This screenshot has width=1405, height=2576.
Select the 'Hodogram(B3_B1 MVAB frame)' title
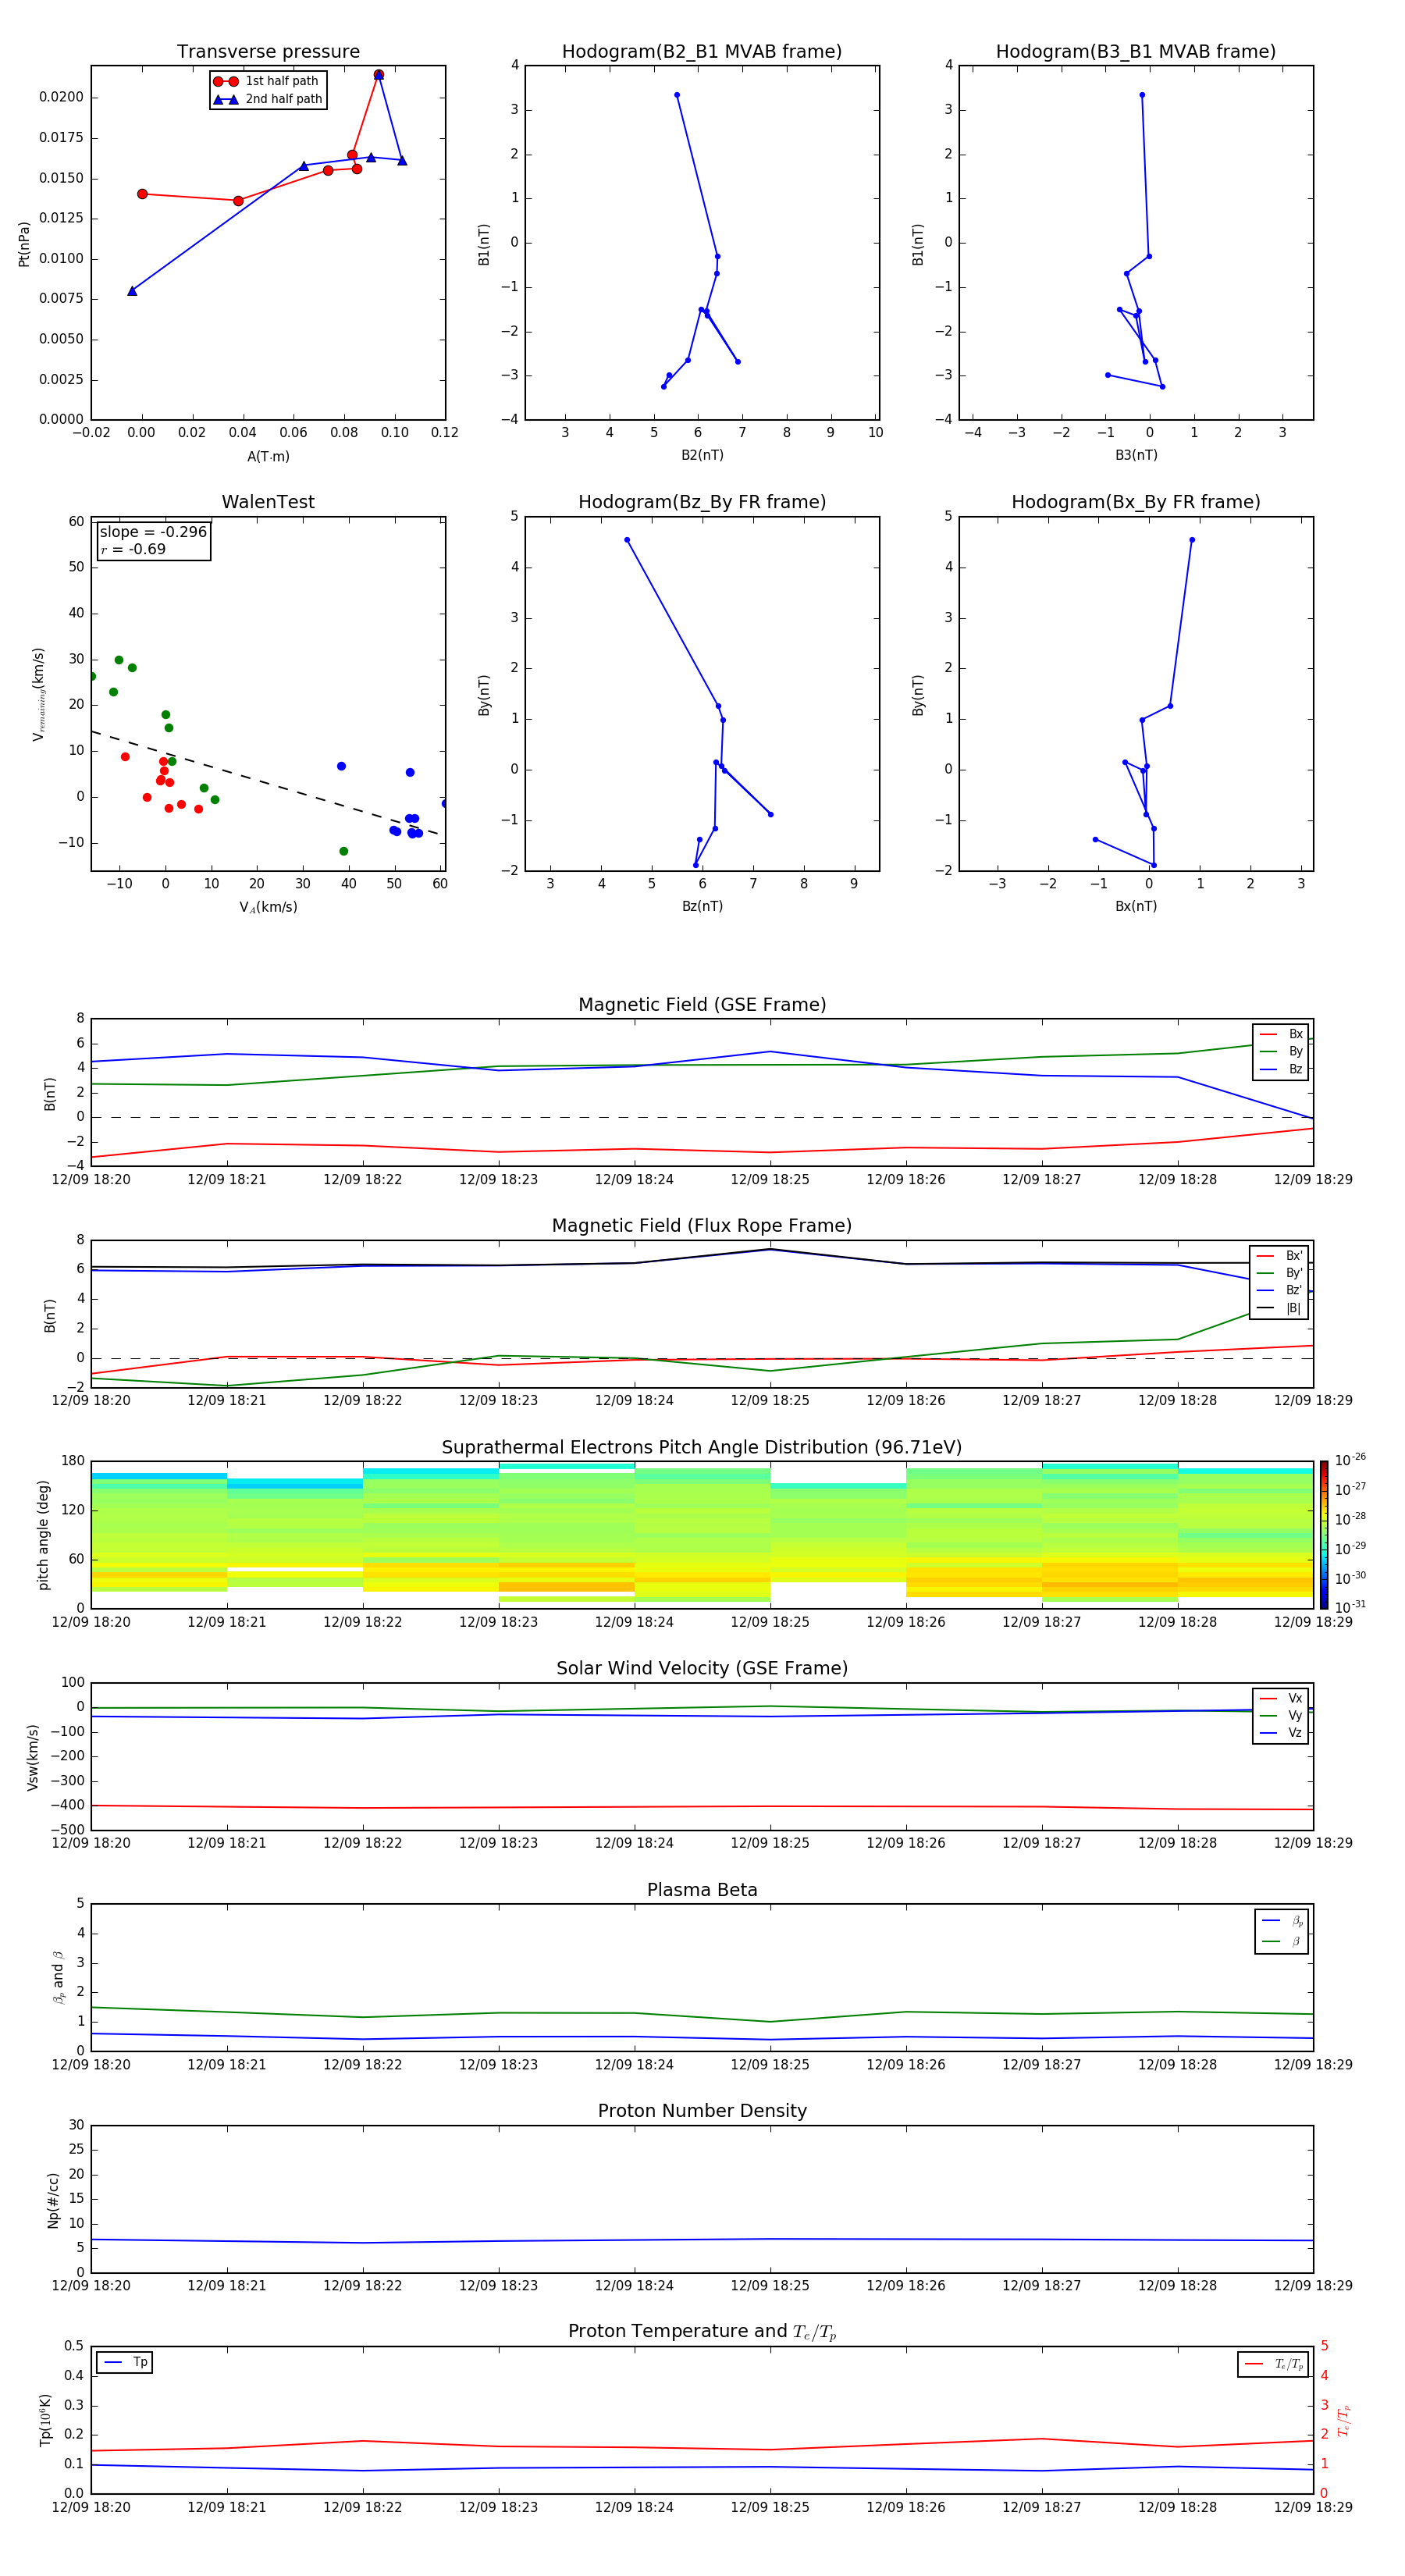pyautogui.click(x=1136, y=52)
